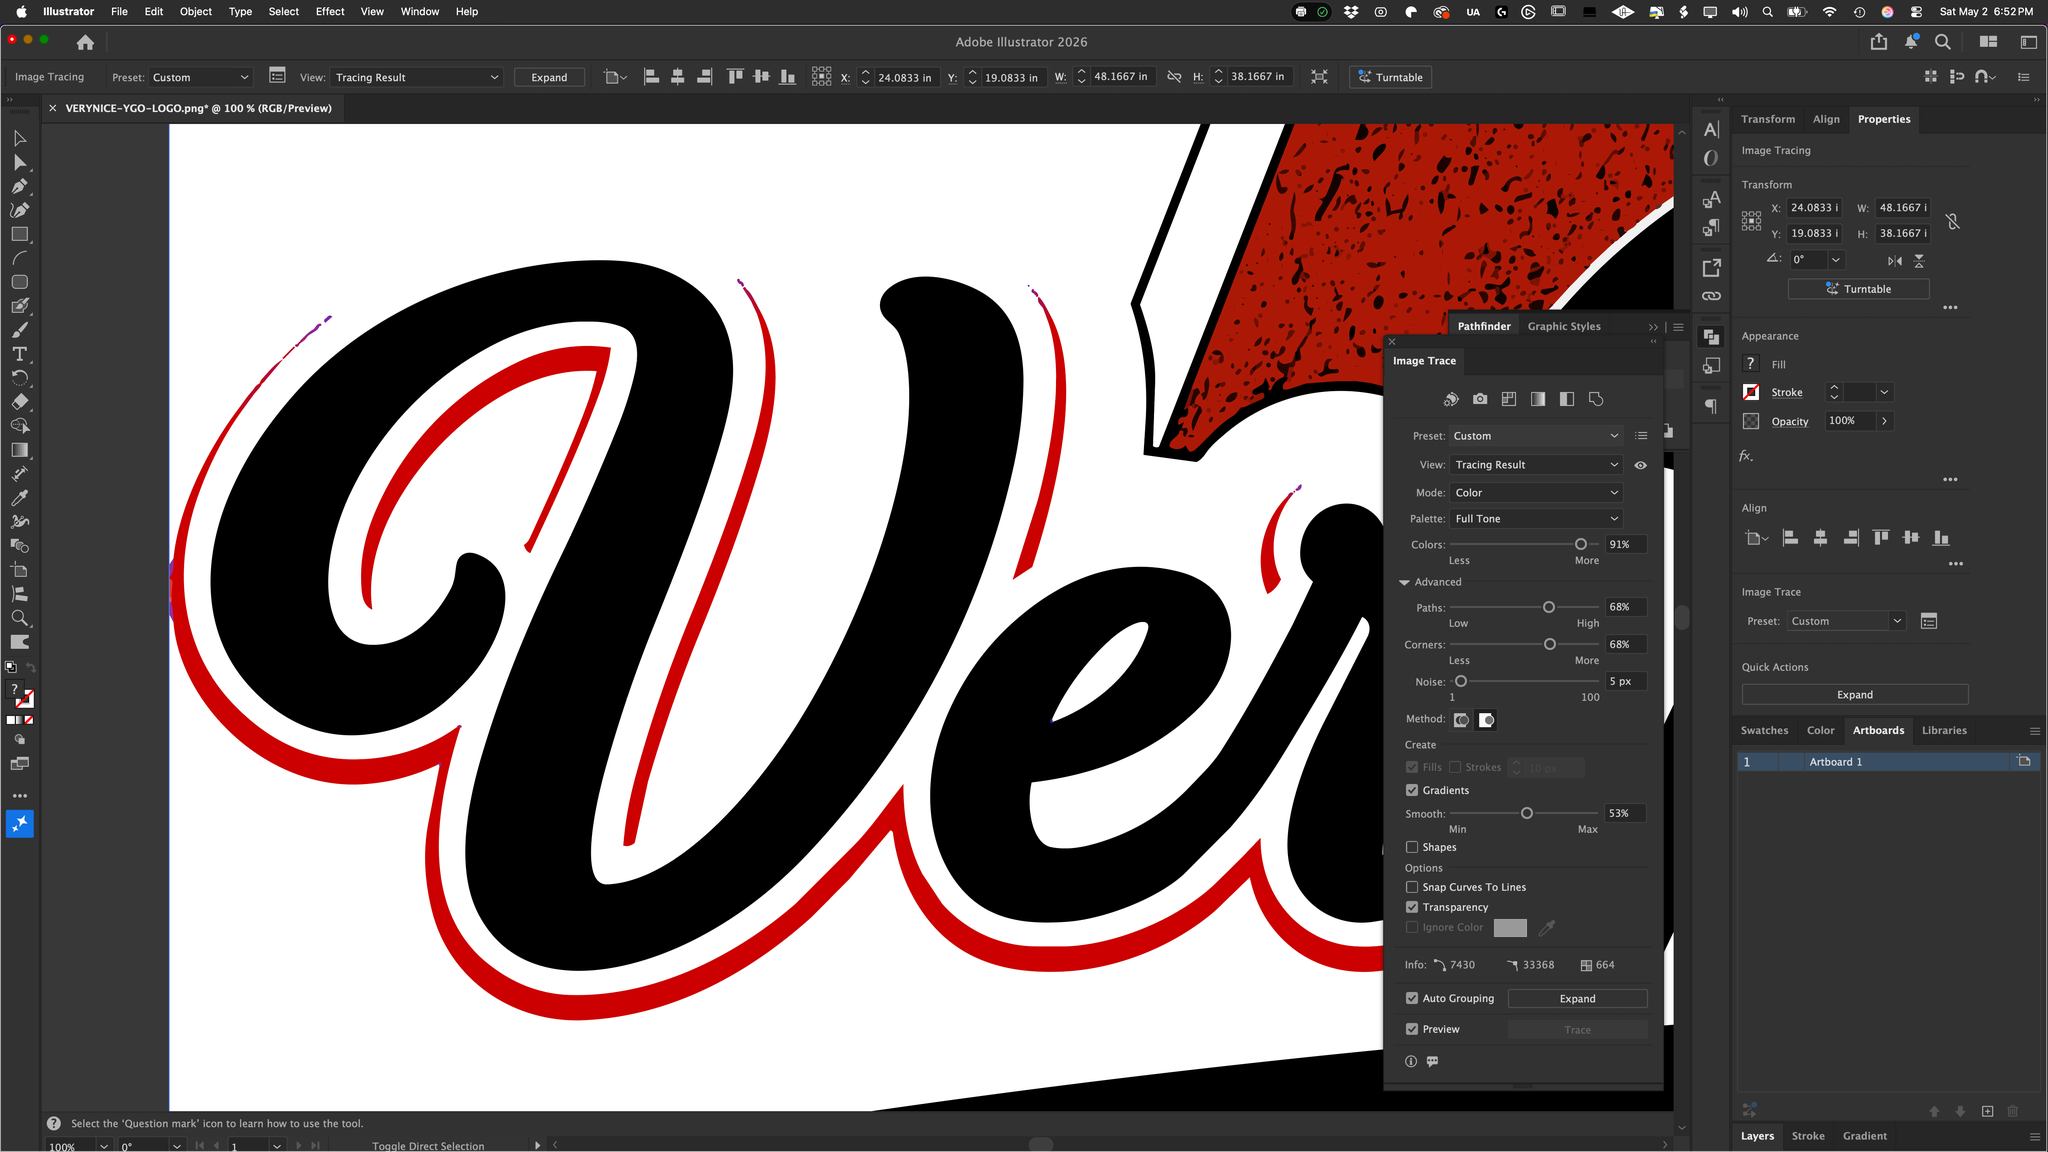Viewport: 2048px width, 1152px height.
Task: Switch to the Swatches tab
Action: [1764, 730]
